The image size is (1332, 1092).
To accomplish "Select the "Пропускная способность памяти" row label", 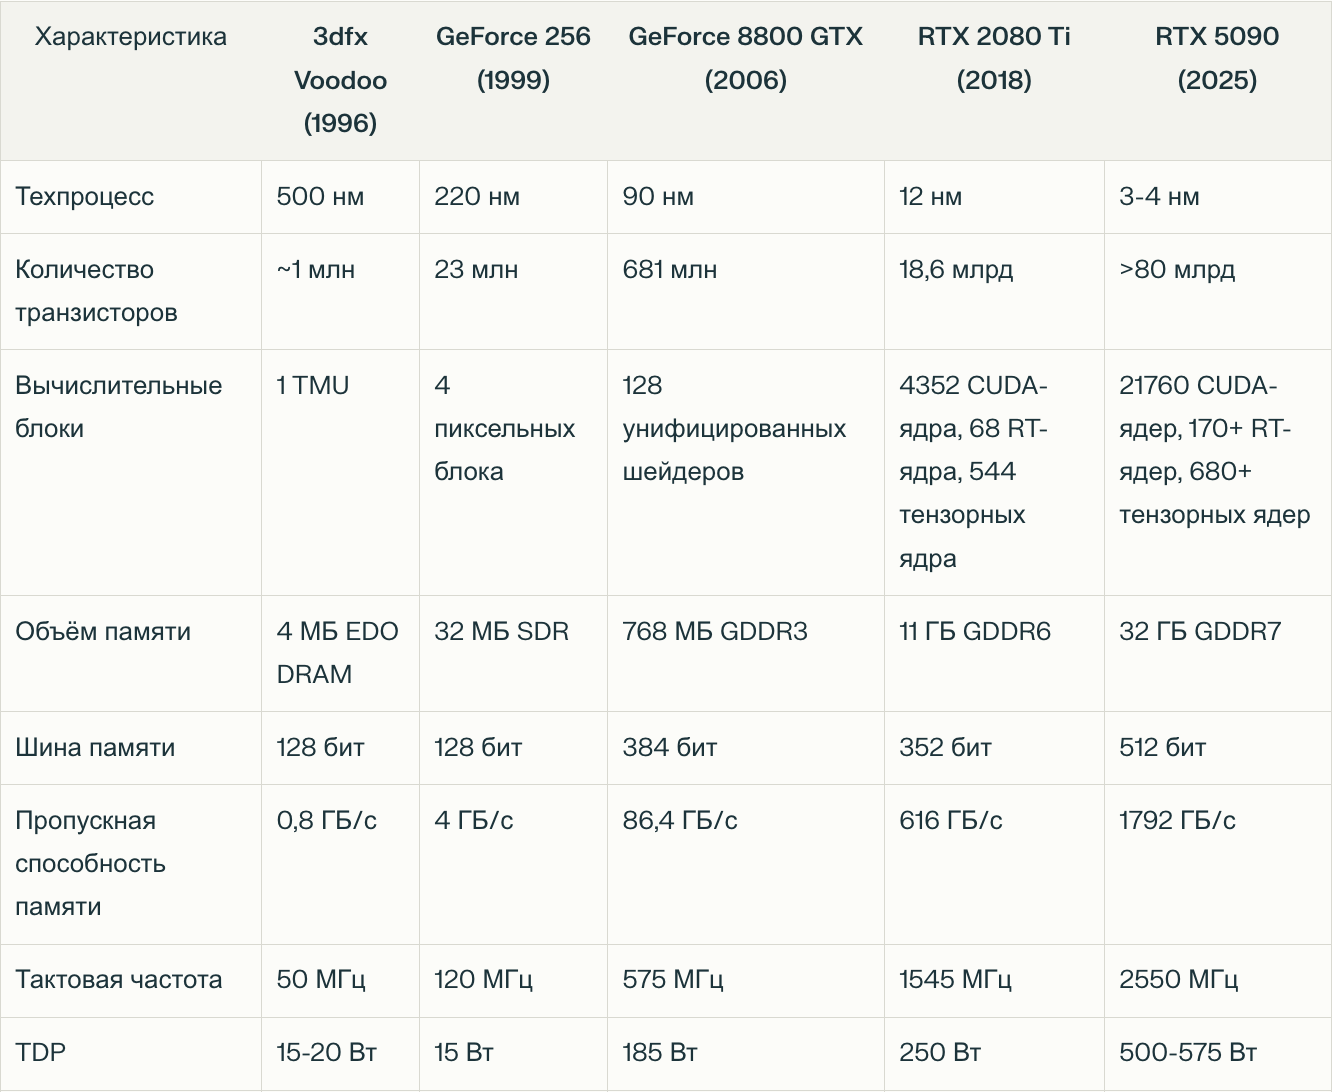I will click(x=90, y=863).
